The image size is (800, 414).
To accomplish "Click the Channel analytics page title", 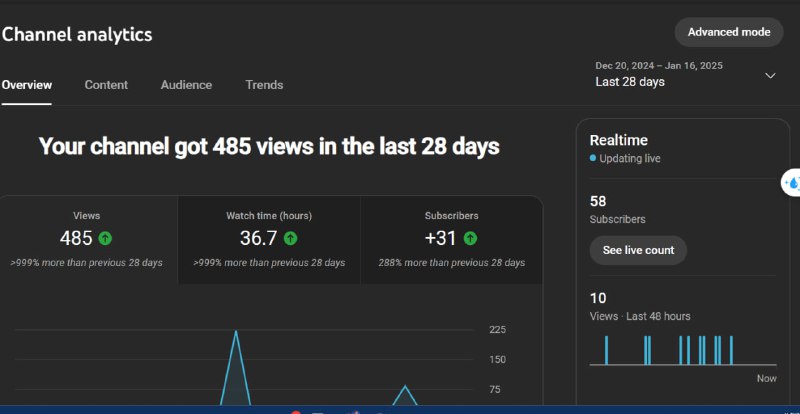I will point(77,35).
